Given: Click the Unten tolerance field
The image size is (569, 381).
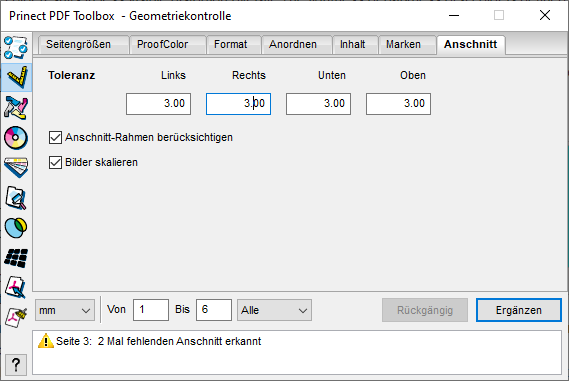Looking at the screenshot, I should (x=318, y=104).
